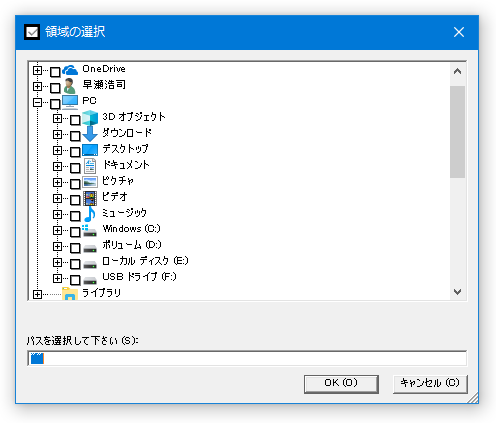Click the ライブラリ folder icon
Image resolution: width=496 pixels, height=423 pixels.
pos(70,294)
